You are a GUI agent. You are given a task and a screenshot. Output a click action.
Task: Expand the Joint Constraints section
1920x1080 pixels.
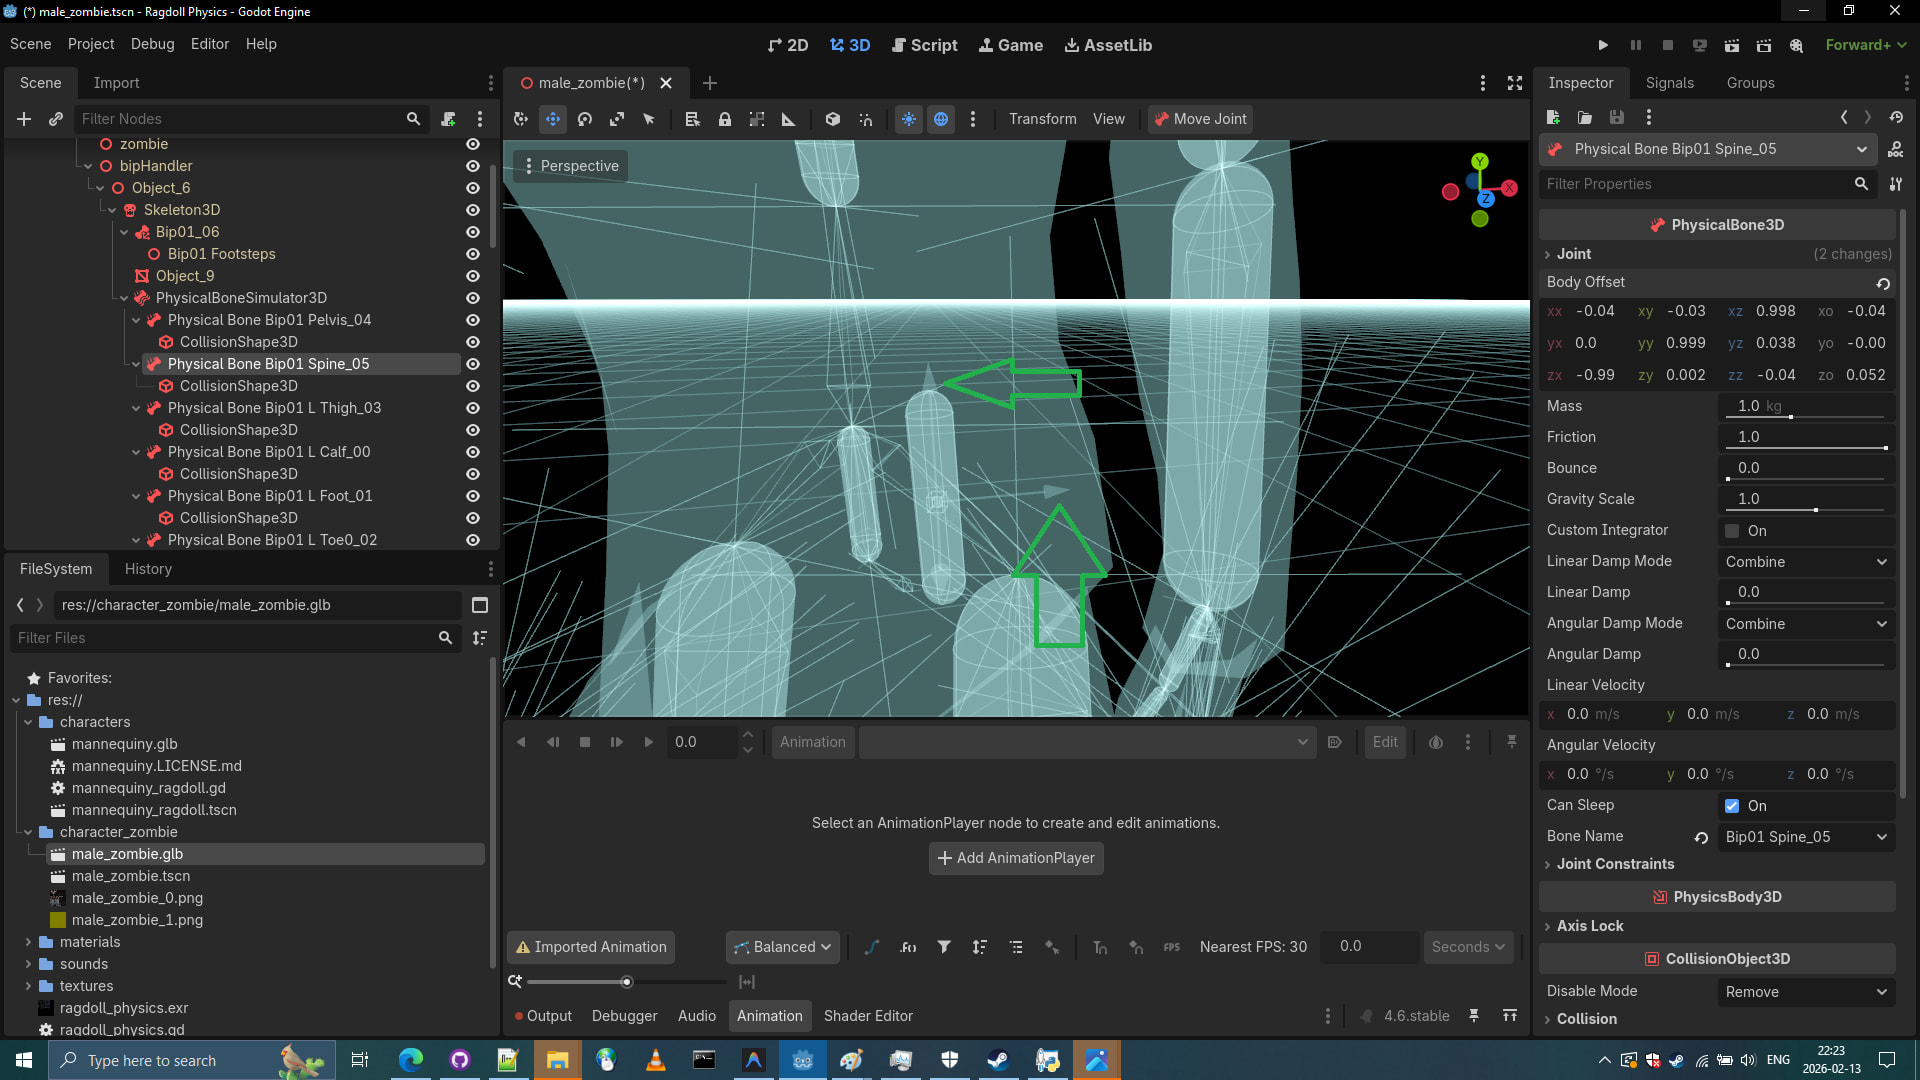coord(1614,864)
